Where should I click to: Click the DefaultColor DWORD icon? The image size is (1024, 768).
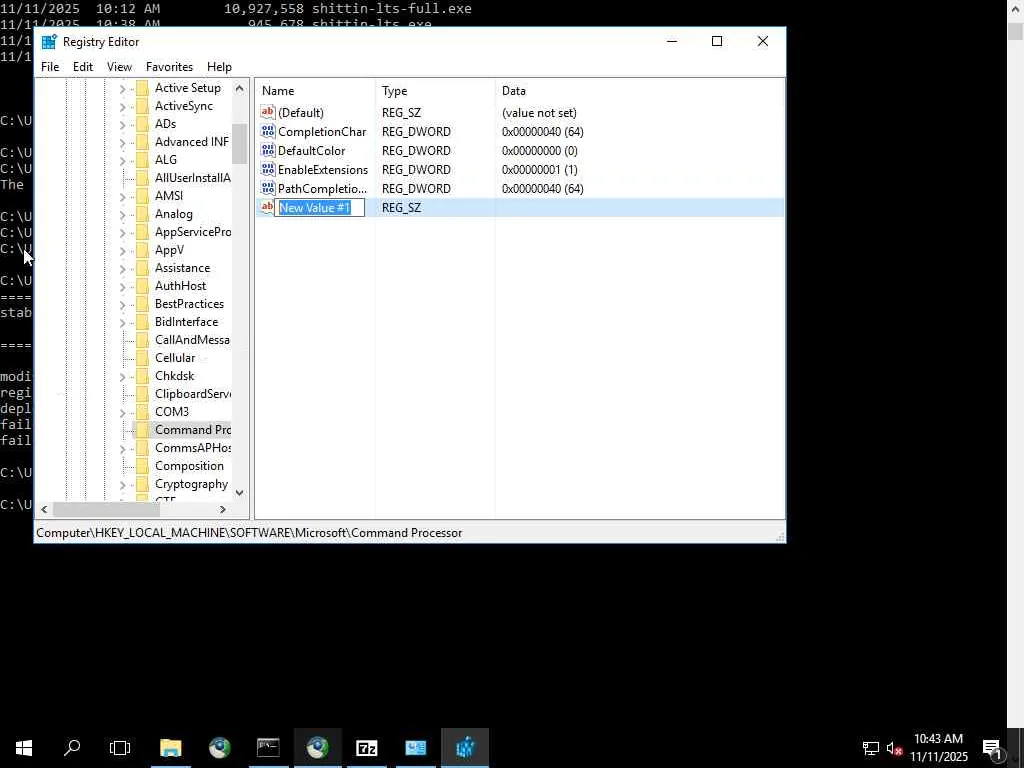coord(268,150)
